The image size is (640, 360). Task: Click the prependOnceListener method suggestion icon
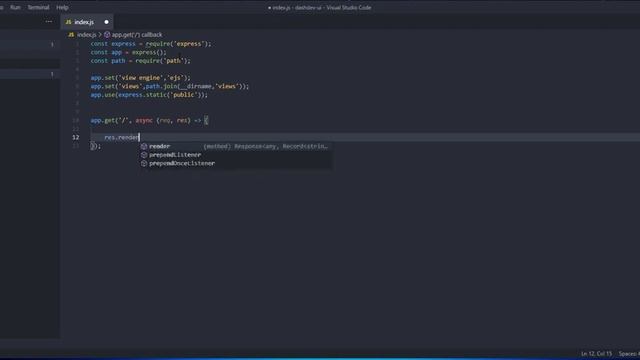pos(144,163)
